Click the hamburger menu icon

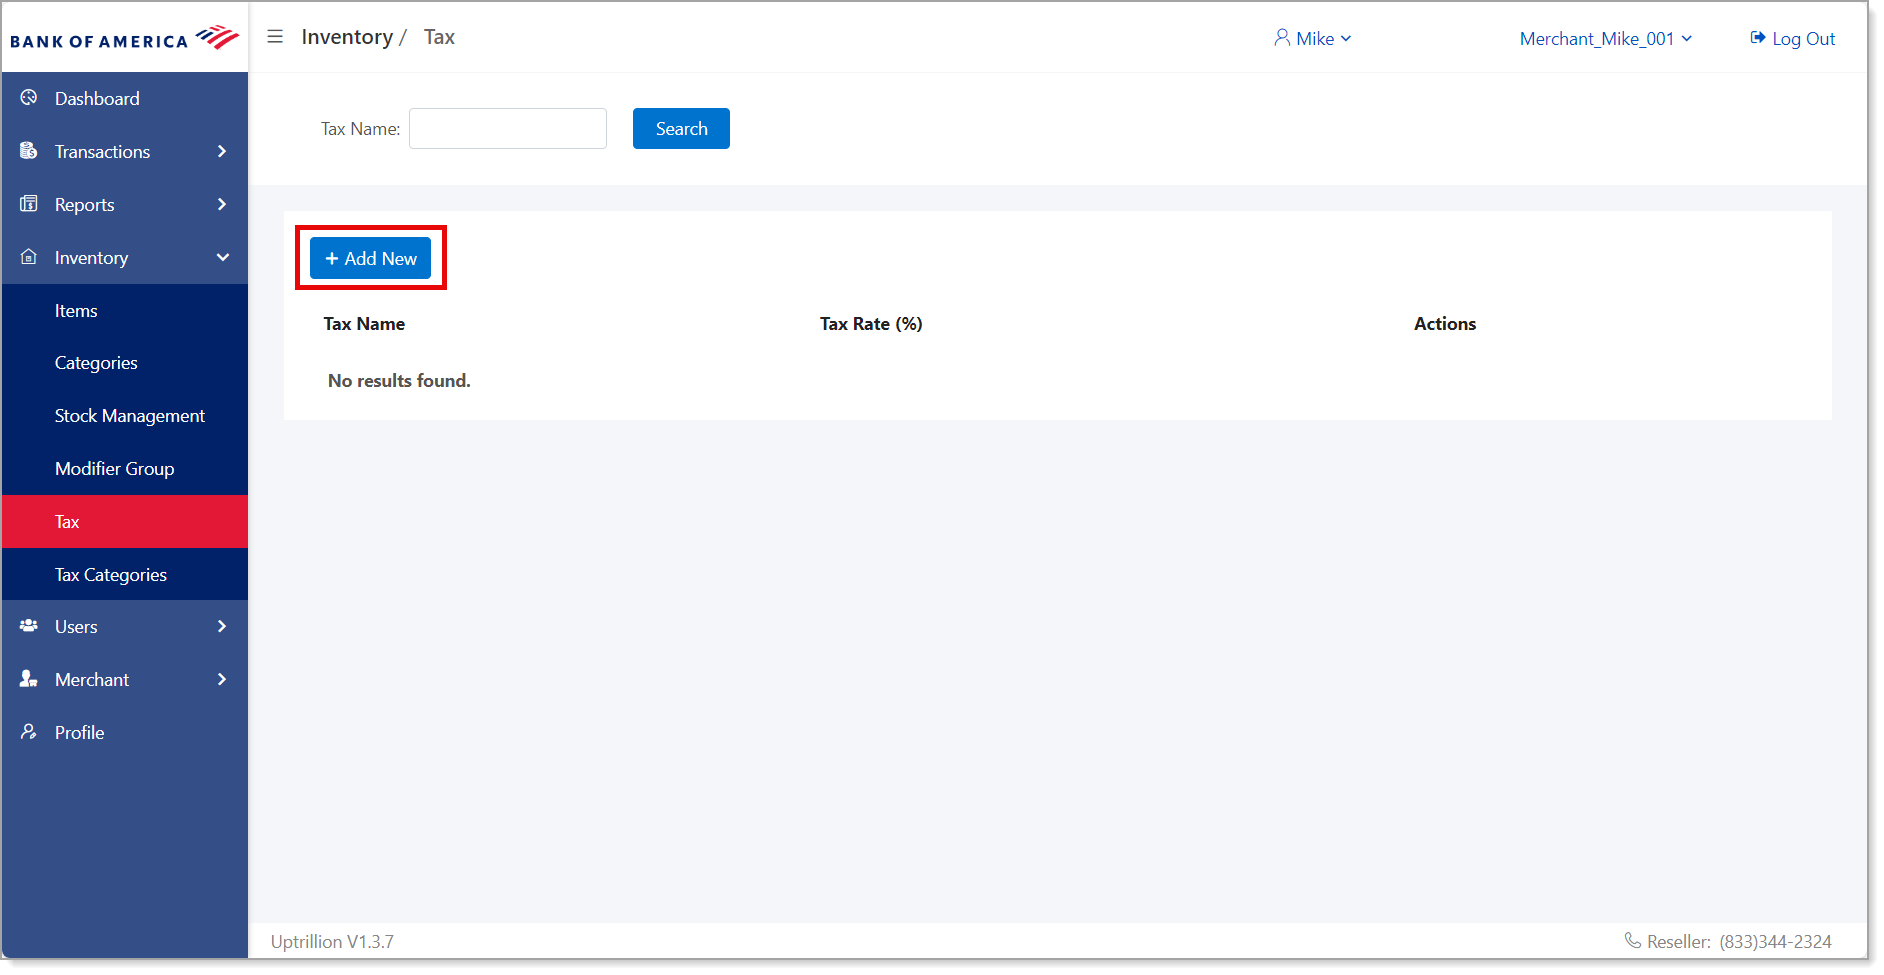[x=275, y=37]
